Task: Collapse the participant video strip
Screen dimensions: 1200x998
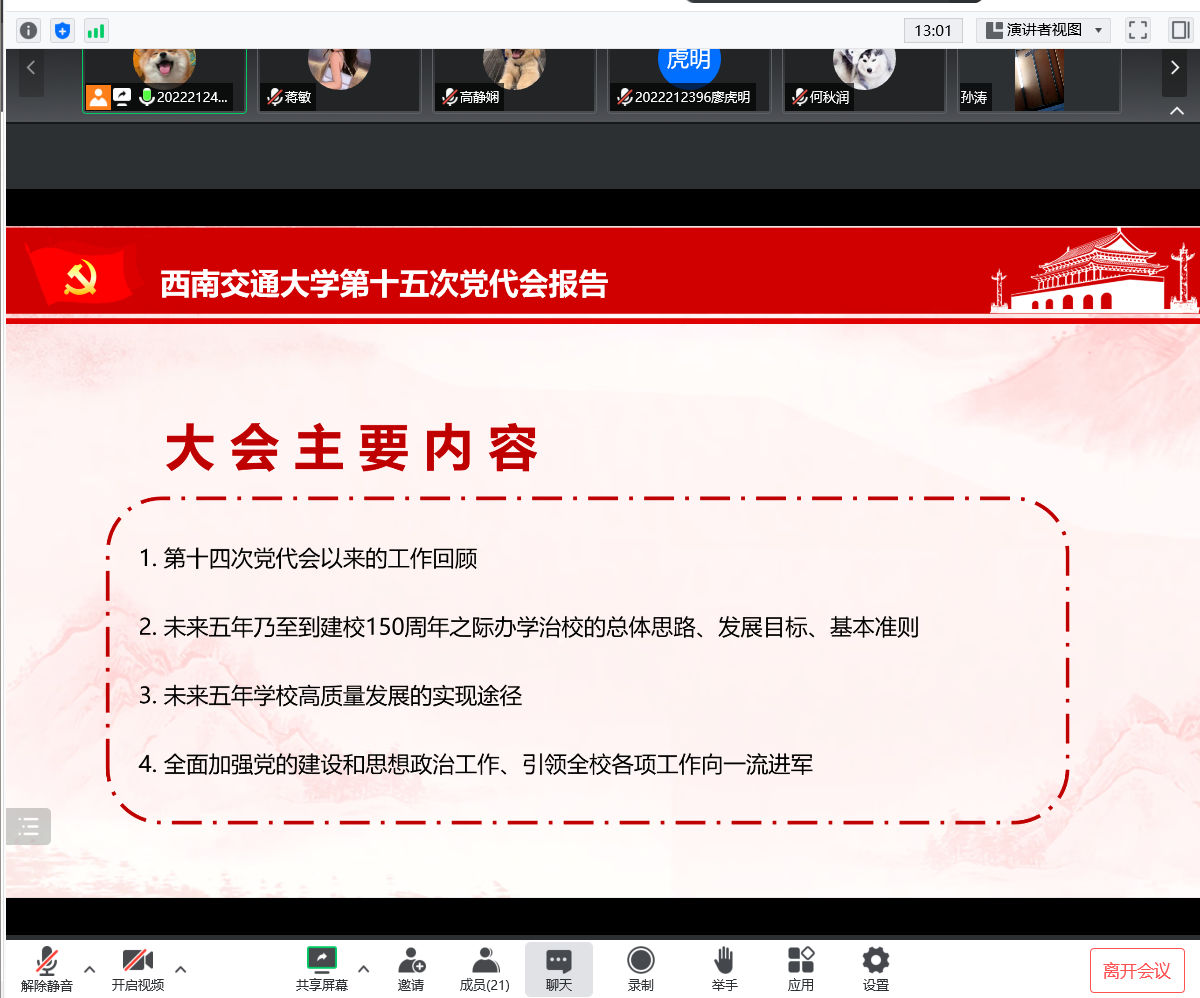Action: coord(1176,111)
